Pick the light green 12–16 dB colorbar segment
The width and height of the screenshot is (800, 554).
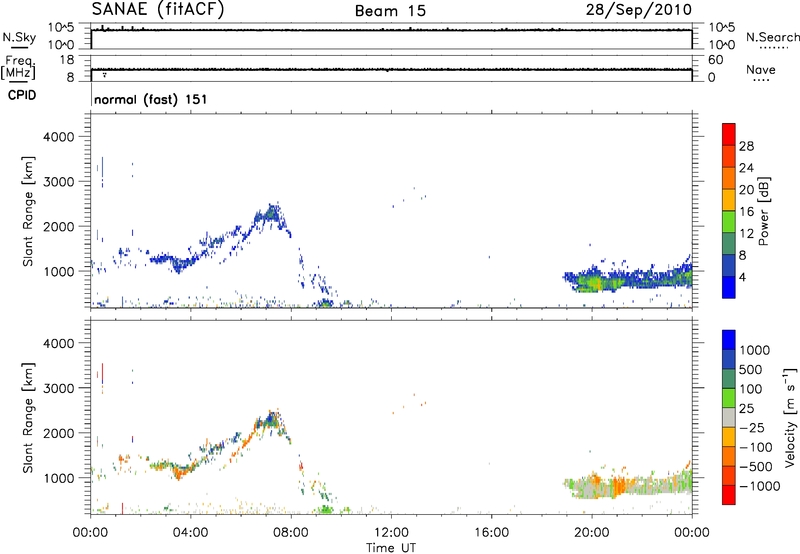coord(729,222)
